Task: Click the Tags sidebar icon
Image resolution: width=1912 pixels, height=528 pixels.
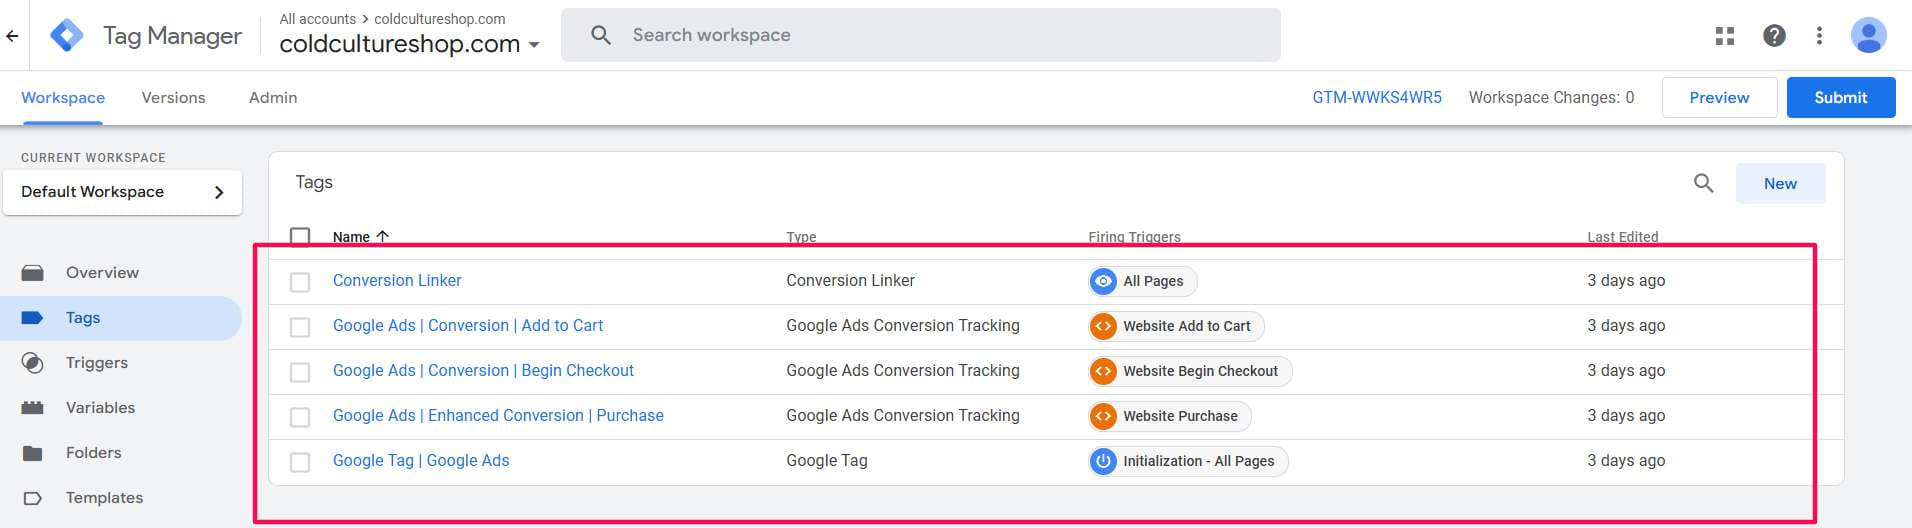Action: pos(33,318)
